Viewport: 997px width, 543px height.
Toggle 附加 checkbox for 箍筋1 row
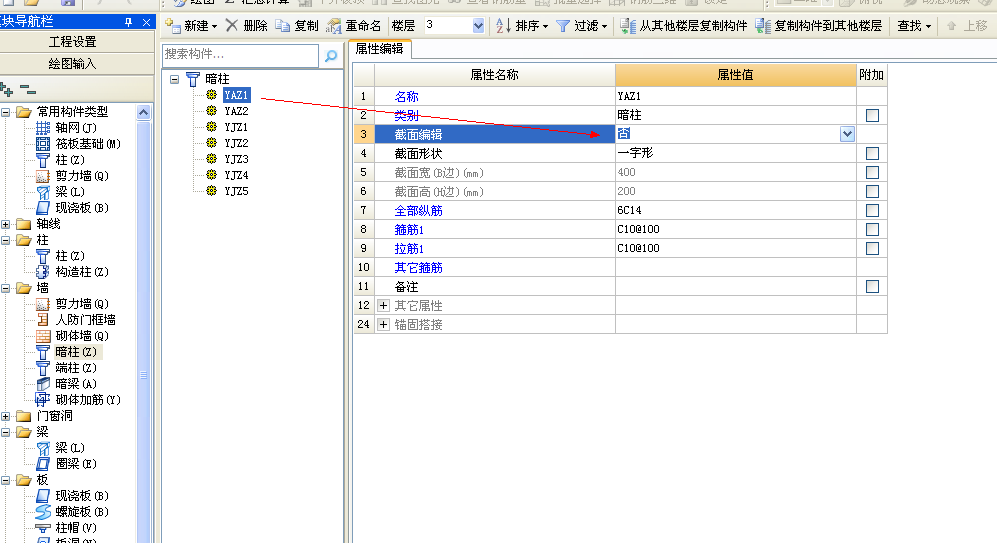(x=872, y=230)
